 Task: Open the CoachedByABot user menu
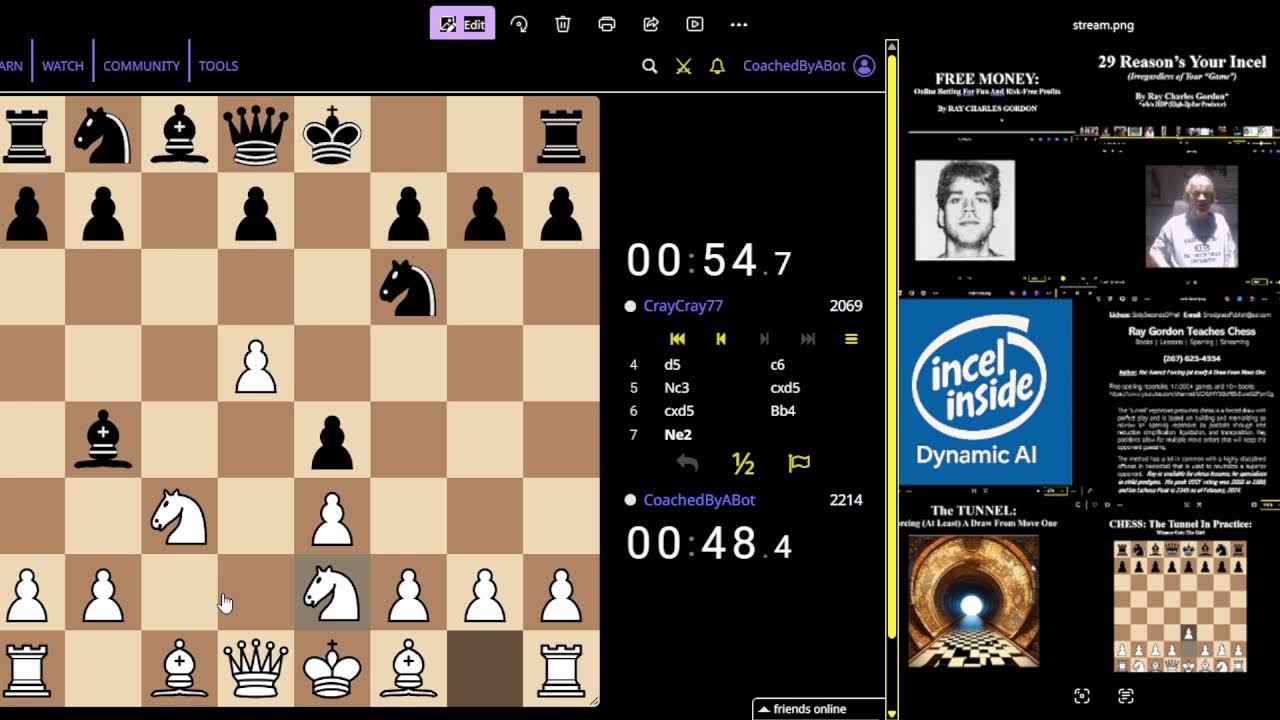[x=809, y=66]
